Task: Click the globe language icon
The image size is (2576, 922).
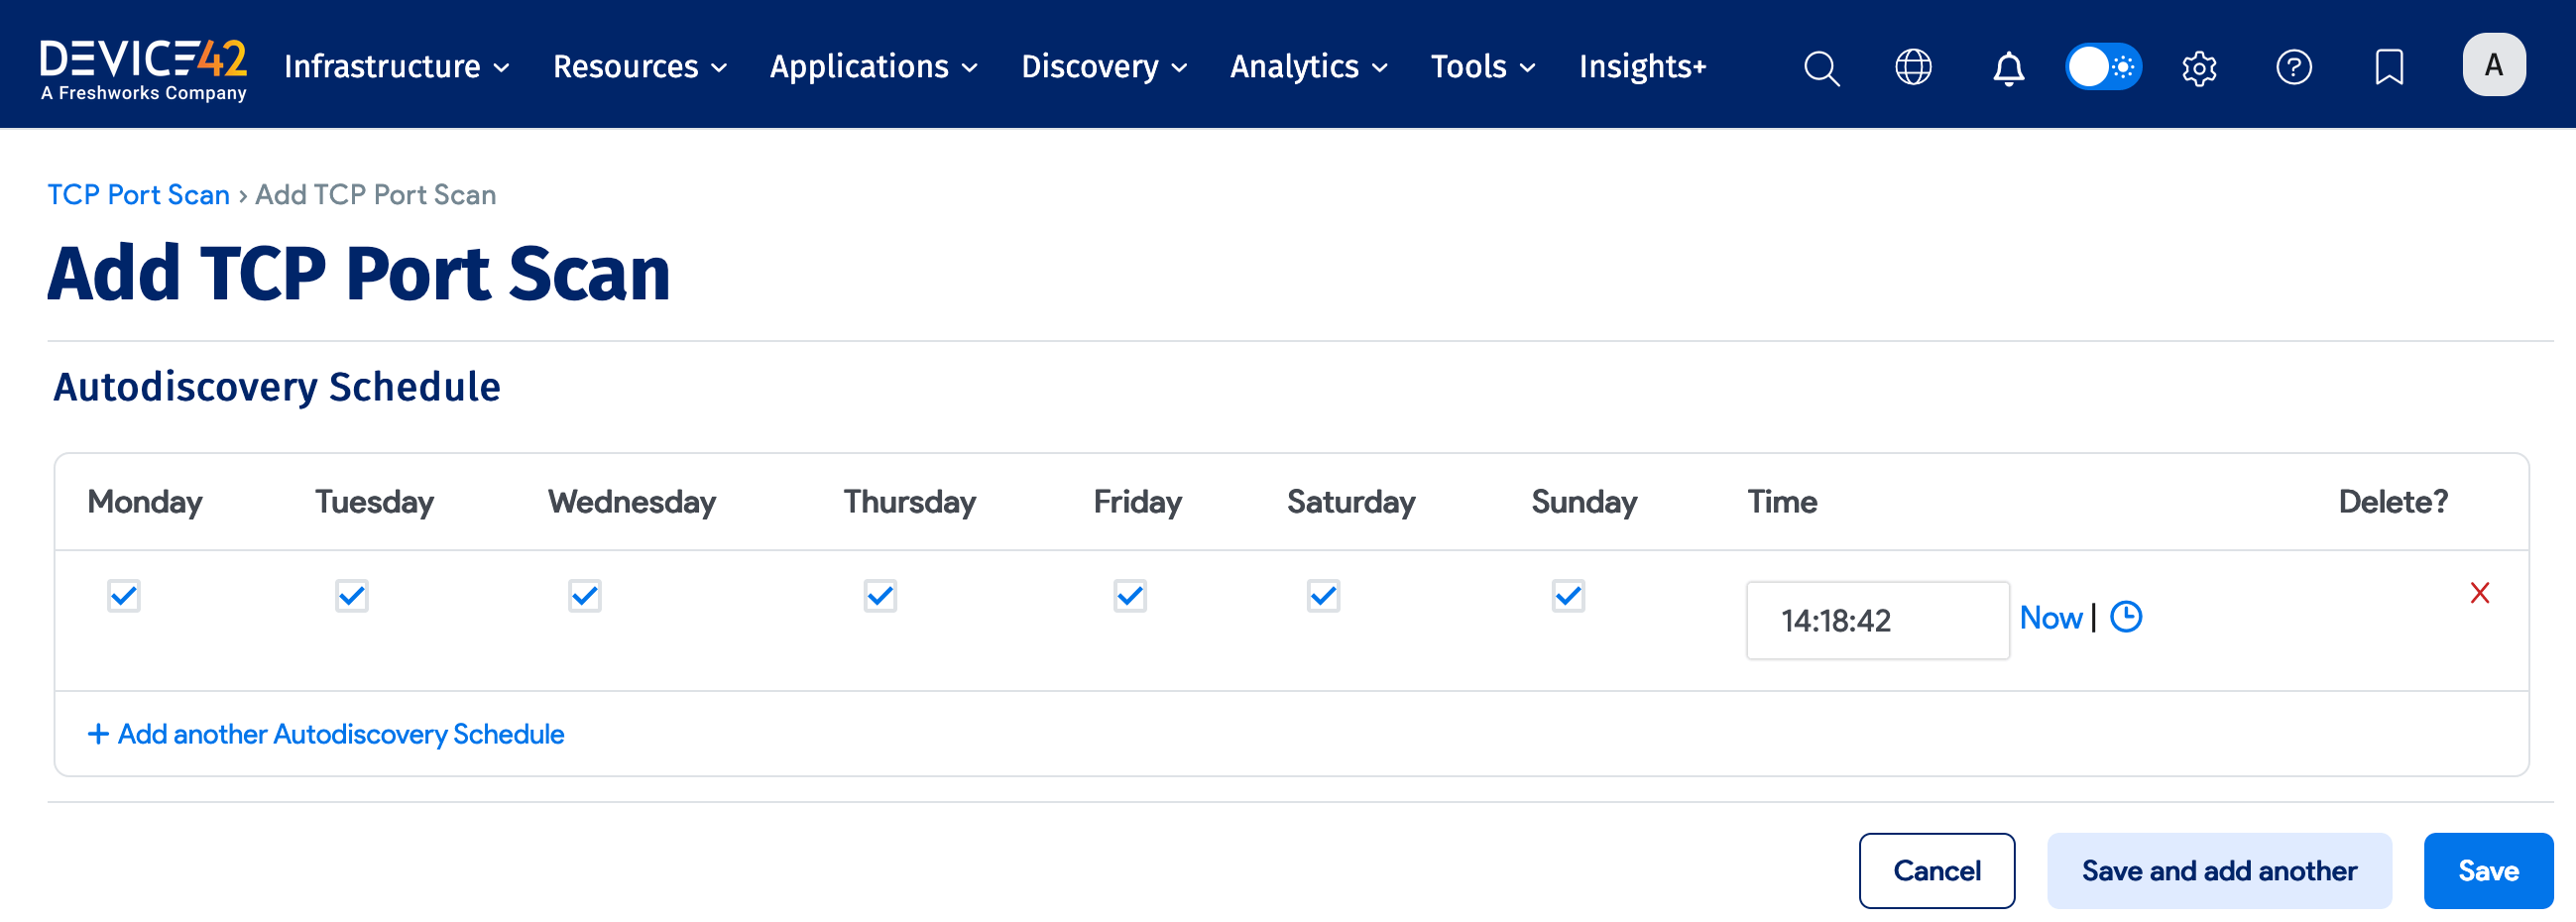Action: coord(1913,68)
